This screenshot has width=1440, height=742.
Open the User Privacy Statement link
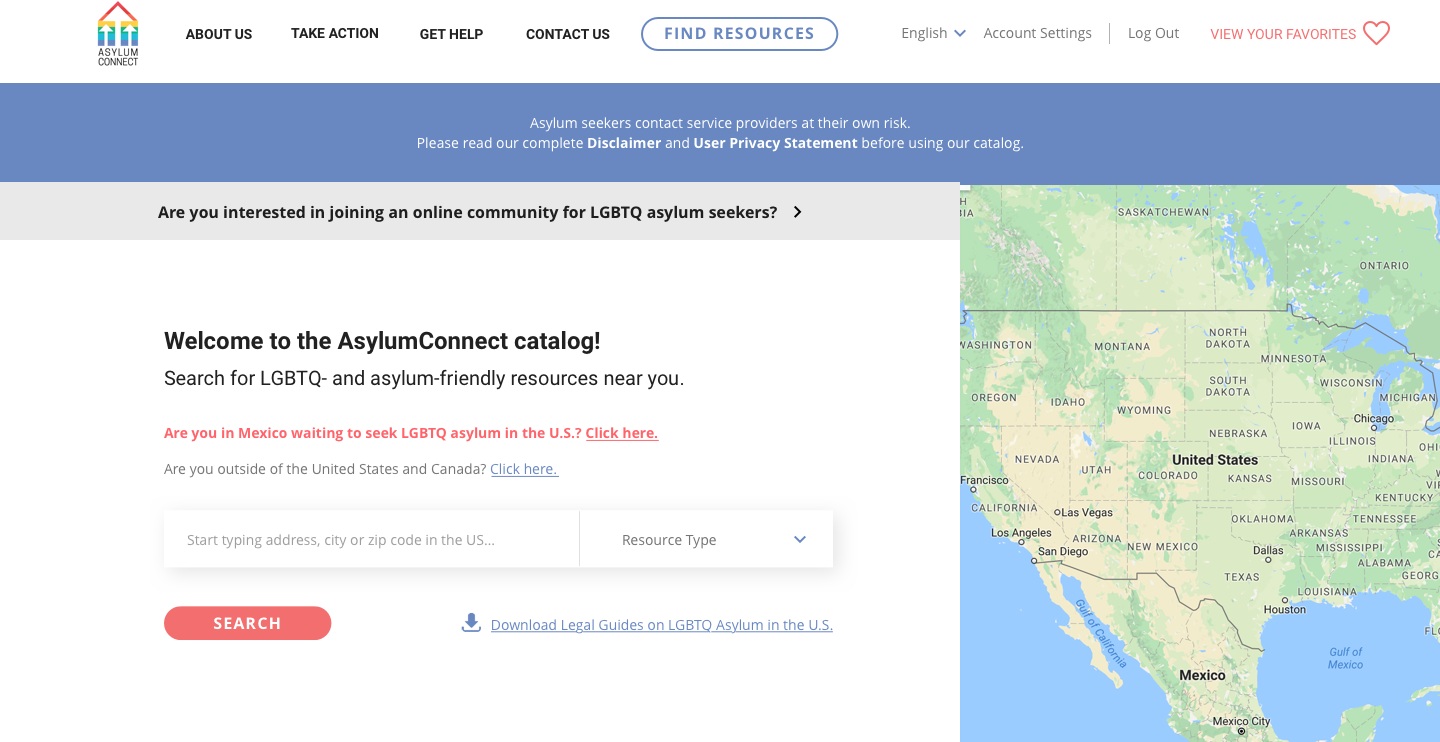[x=775, y=143]
